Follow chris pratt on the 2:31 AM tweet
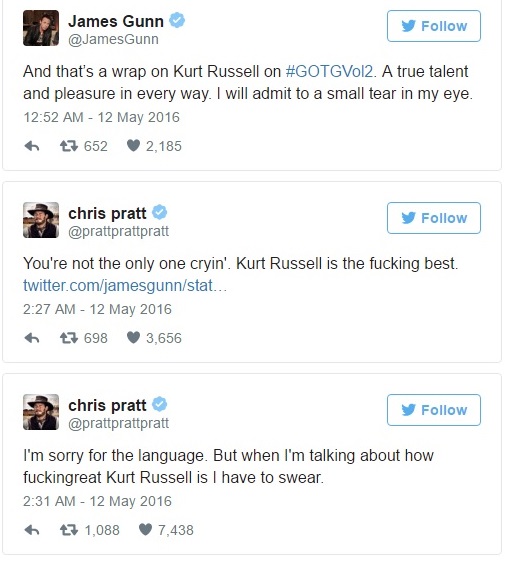515x563 pixels. click(x=433, y=410)
